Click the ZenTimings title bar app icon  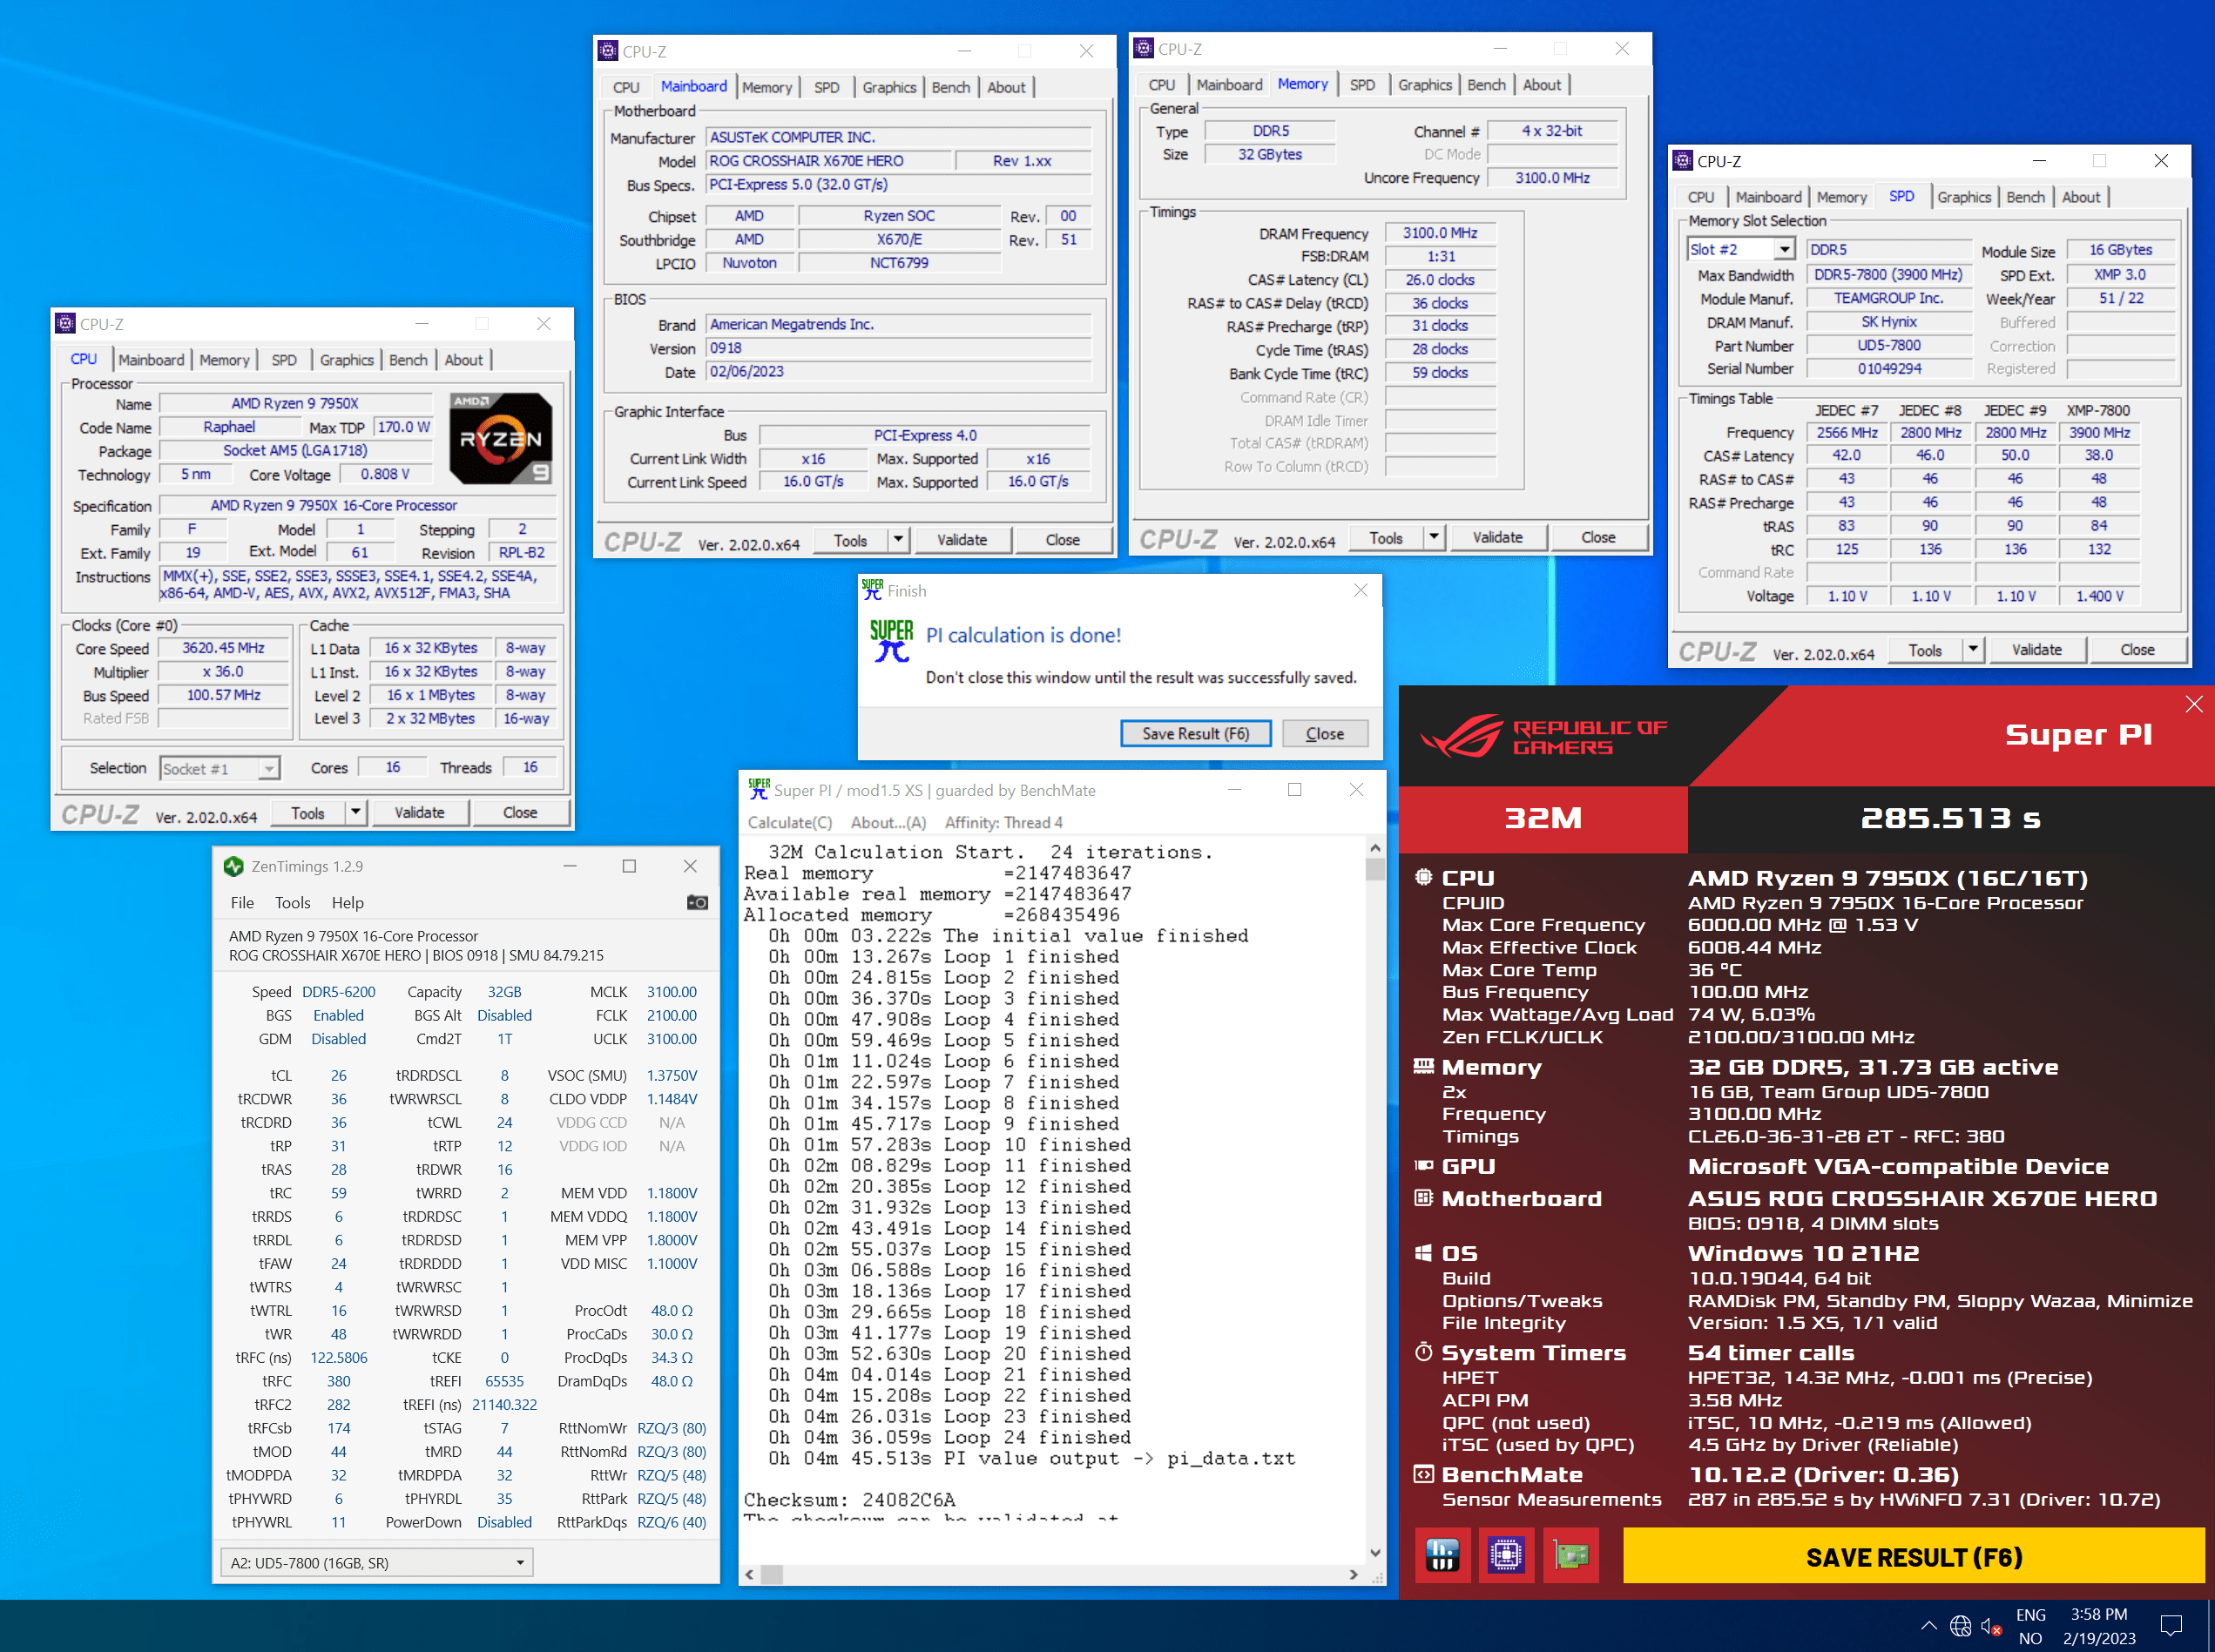tap(234, 867)
